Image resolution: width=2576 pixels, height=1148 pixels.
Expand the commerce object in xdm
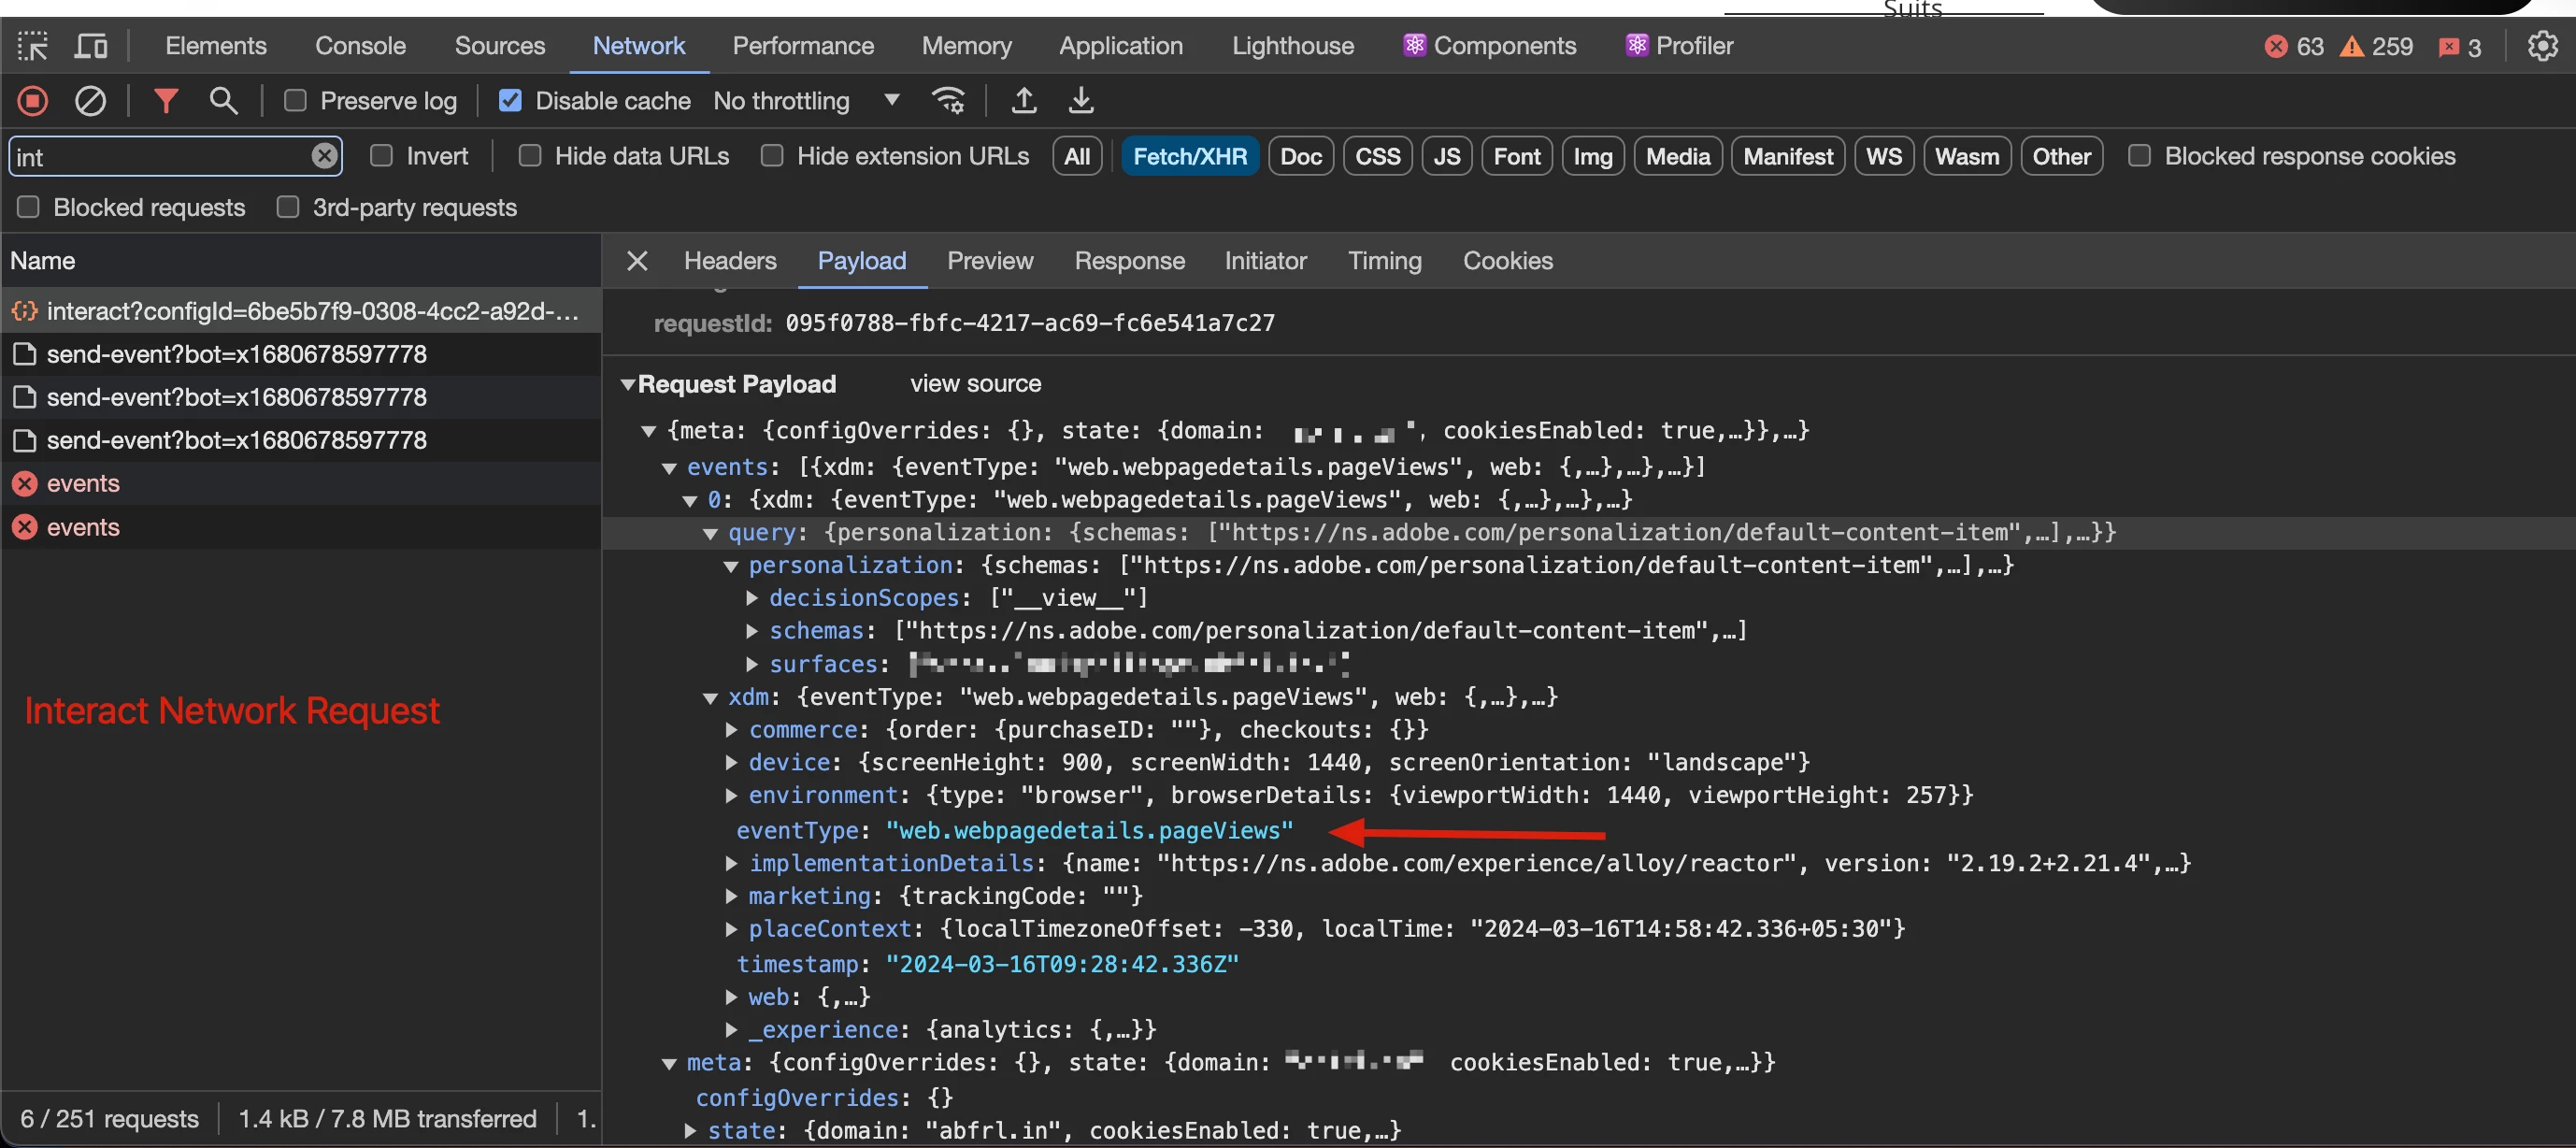click(x=732, y=730)
